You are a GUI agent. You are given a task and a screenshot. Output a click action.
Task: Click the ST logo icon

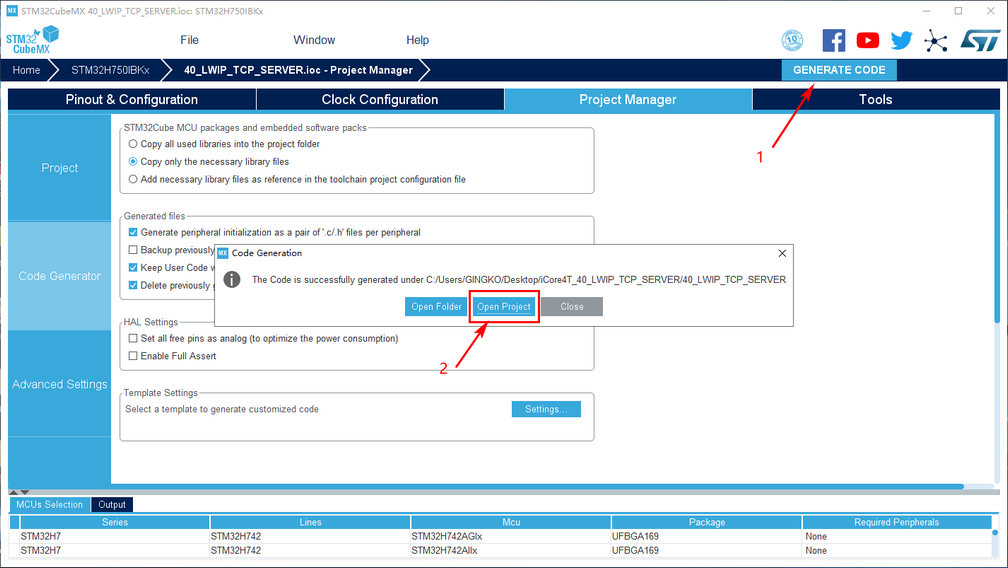tap(980, 40)
